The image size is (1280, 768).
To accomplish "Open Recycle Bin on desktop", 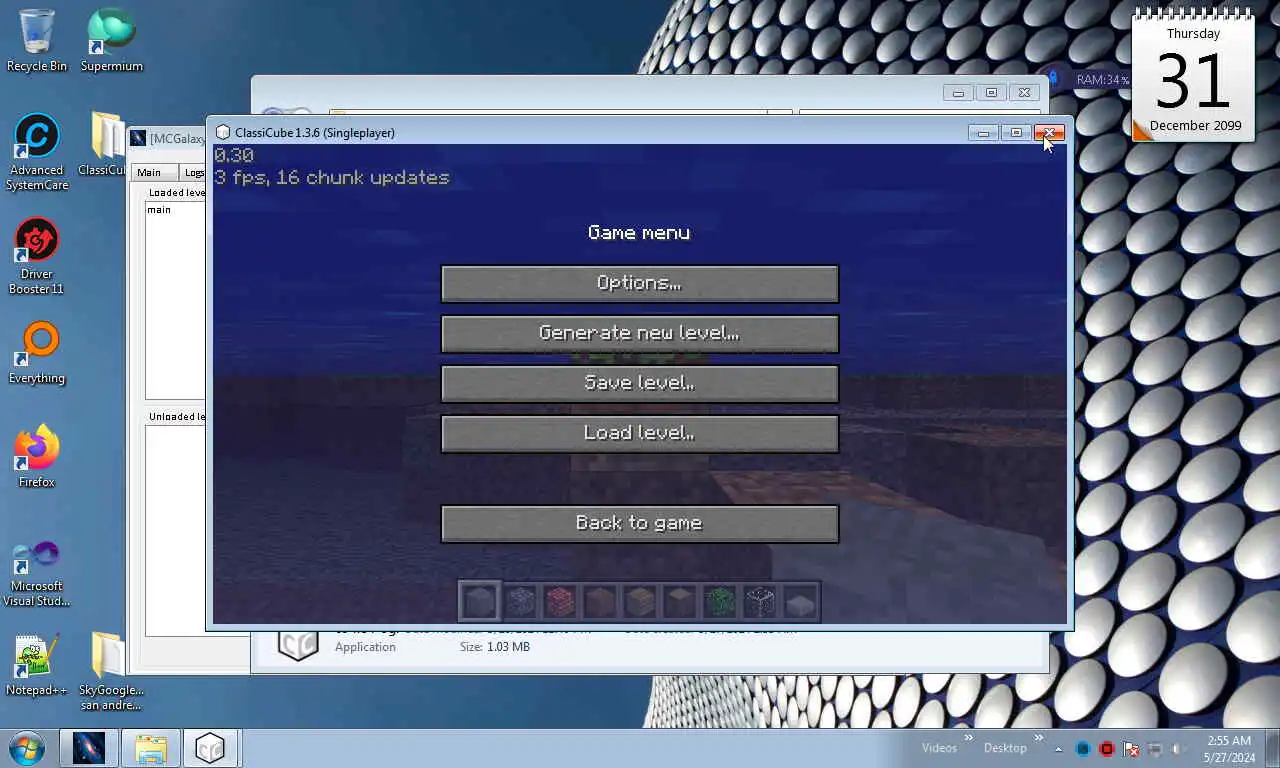I will click(x=37, y=40).
